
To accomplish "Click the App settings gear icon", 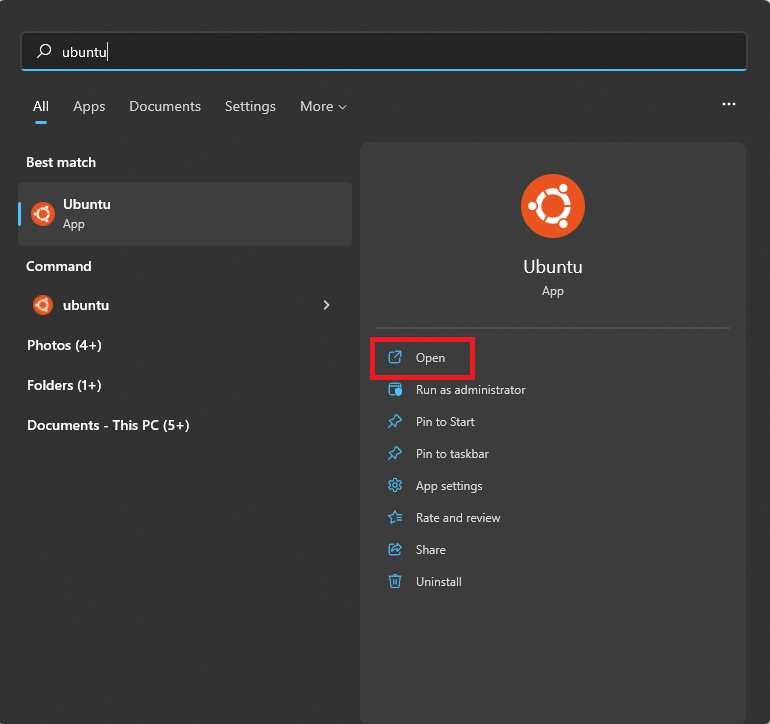I will click(395, 485).
